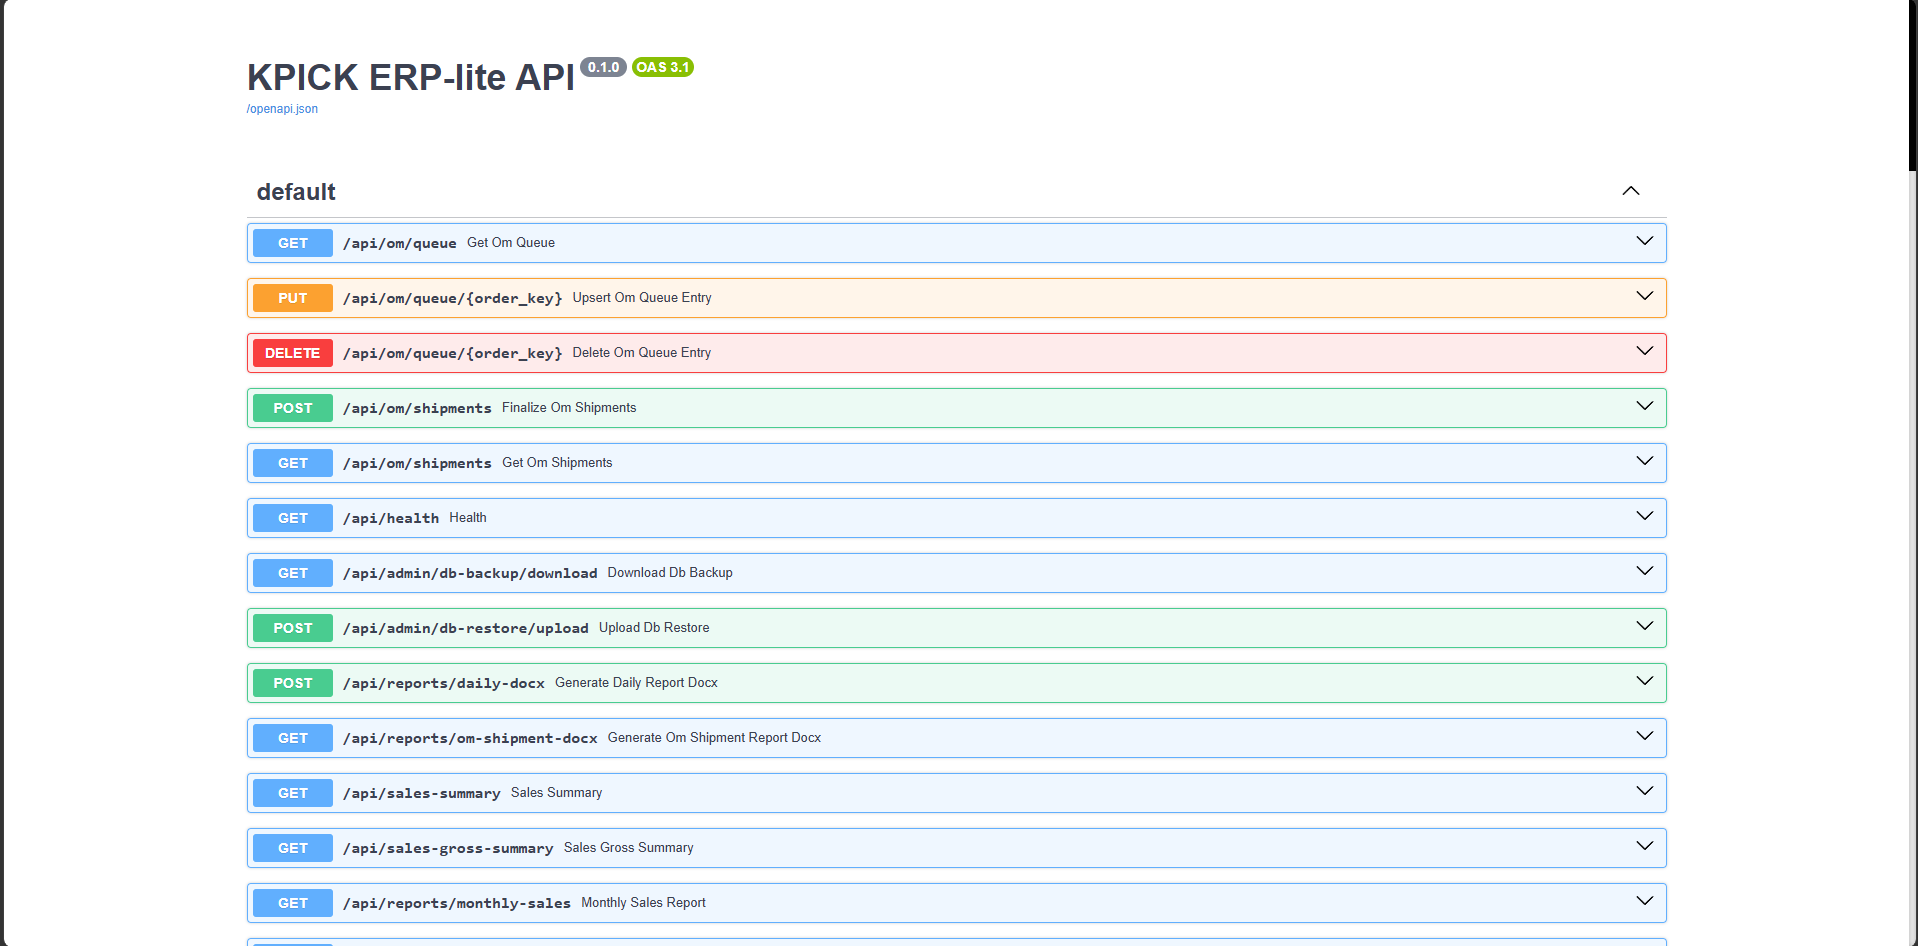The image size is (1918, 946).
Task: Click GET badge for Get Om Shipments
Action: 293,463
